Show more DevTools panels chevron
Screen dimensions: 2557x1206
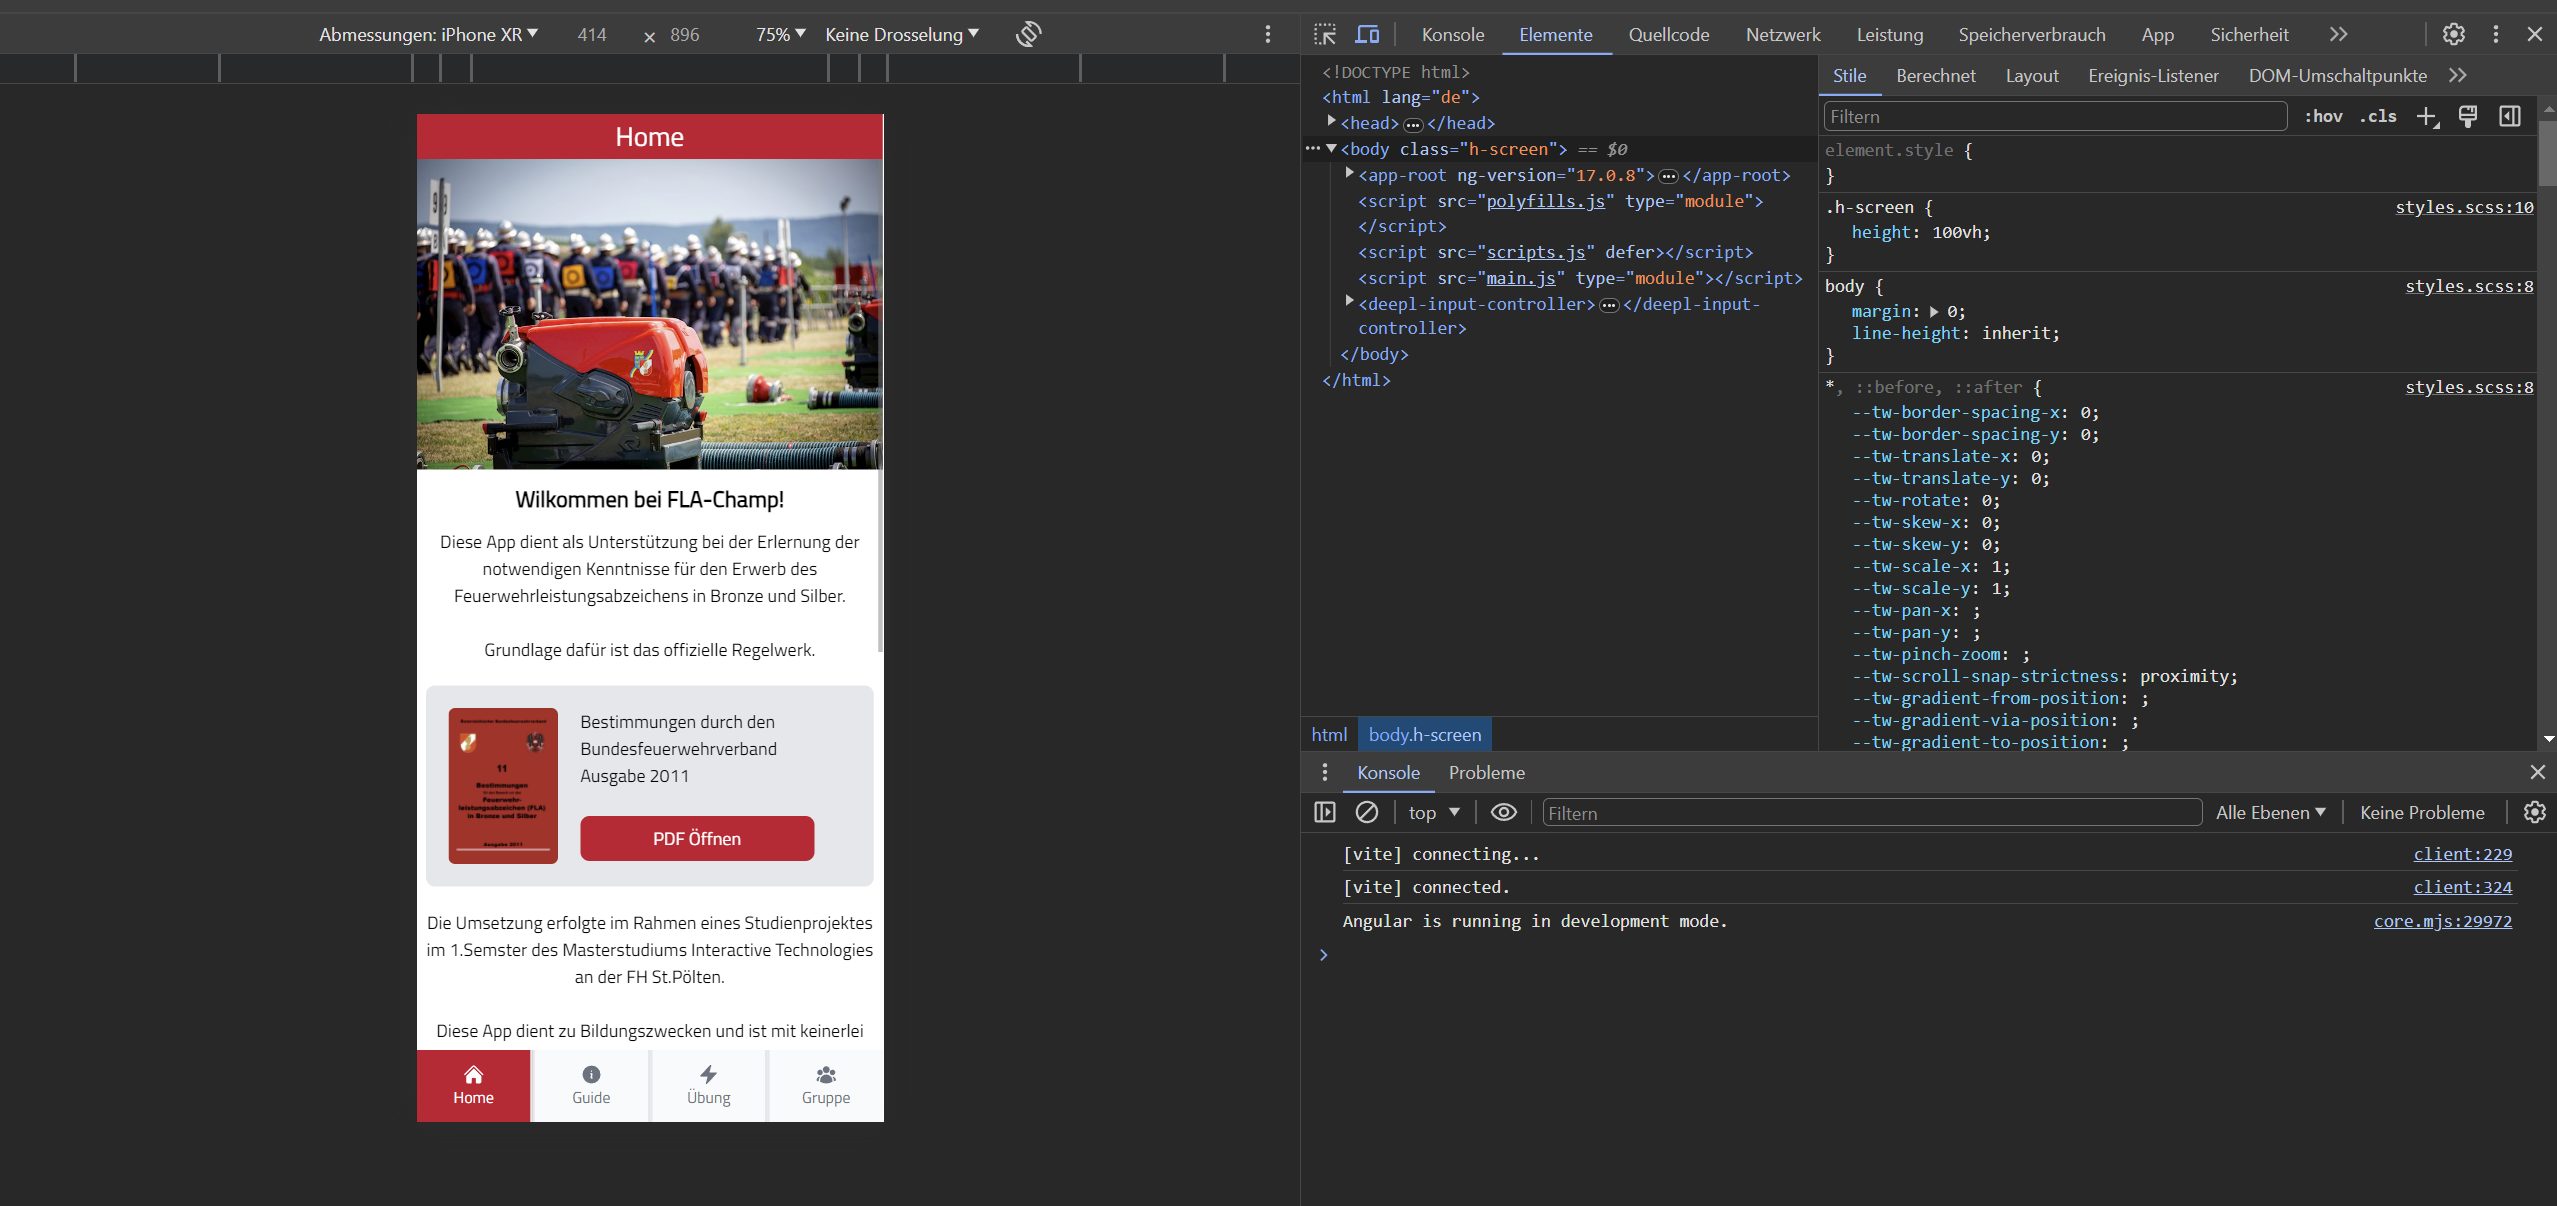click(x=2338, y=34)
